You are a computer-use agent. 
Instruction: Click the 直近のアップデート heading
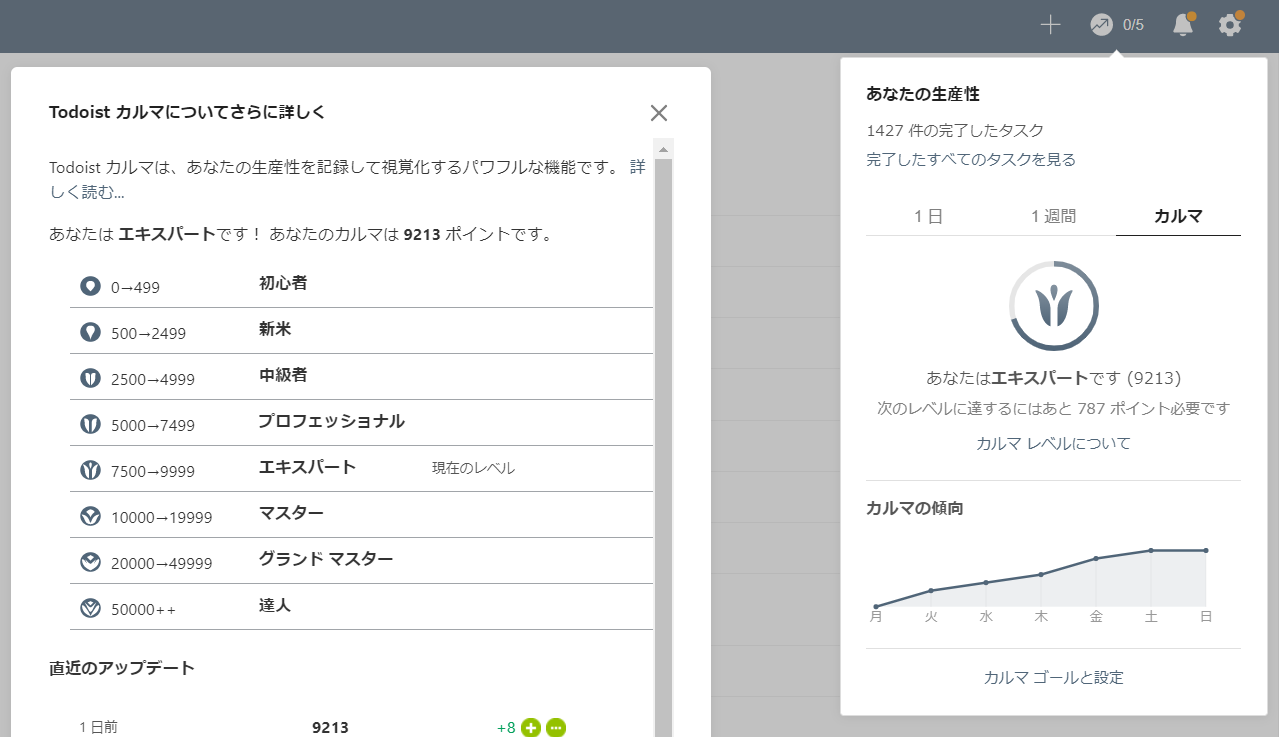pos(122,668)
